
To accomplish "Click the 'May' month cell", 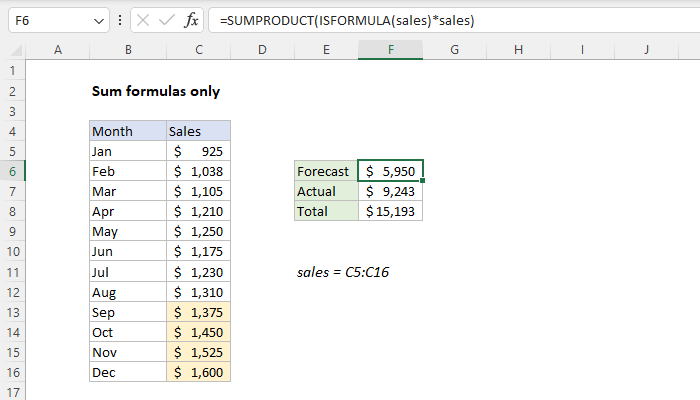I will click(x=128, y=232).
